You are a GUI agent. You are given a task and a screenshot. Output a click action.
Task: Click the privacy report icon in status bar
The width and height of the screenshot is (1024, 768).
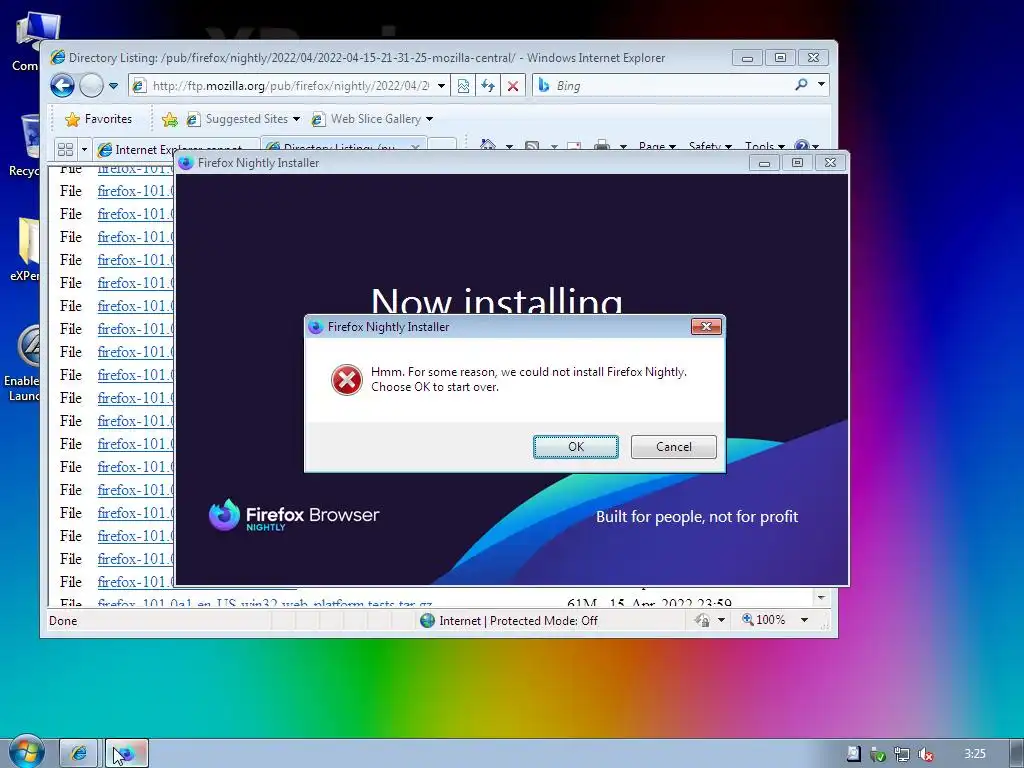click(x=702, y=620)
